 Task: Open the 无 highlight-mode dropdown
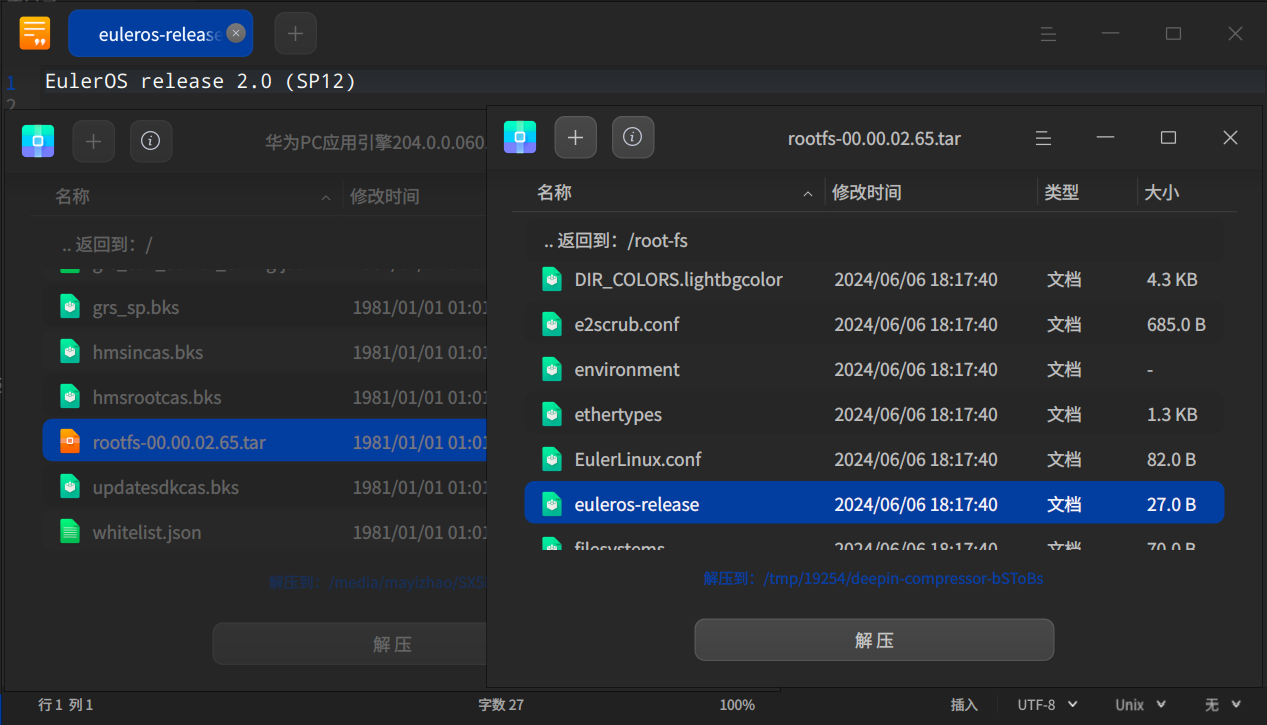1223,705
